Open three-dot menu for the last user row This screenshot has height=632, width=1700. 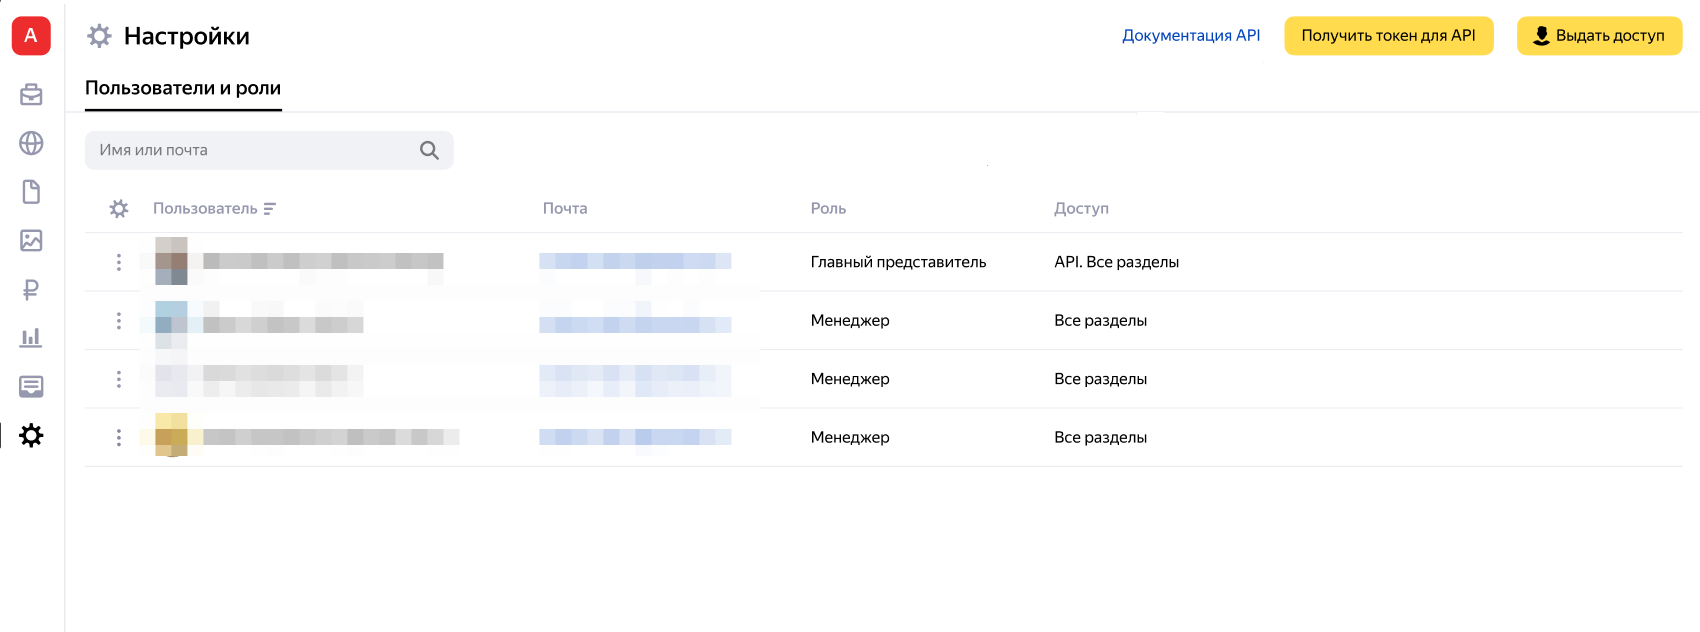click(x=119, y=437)
